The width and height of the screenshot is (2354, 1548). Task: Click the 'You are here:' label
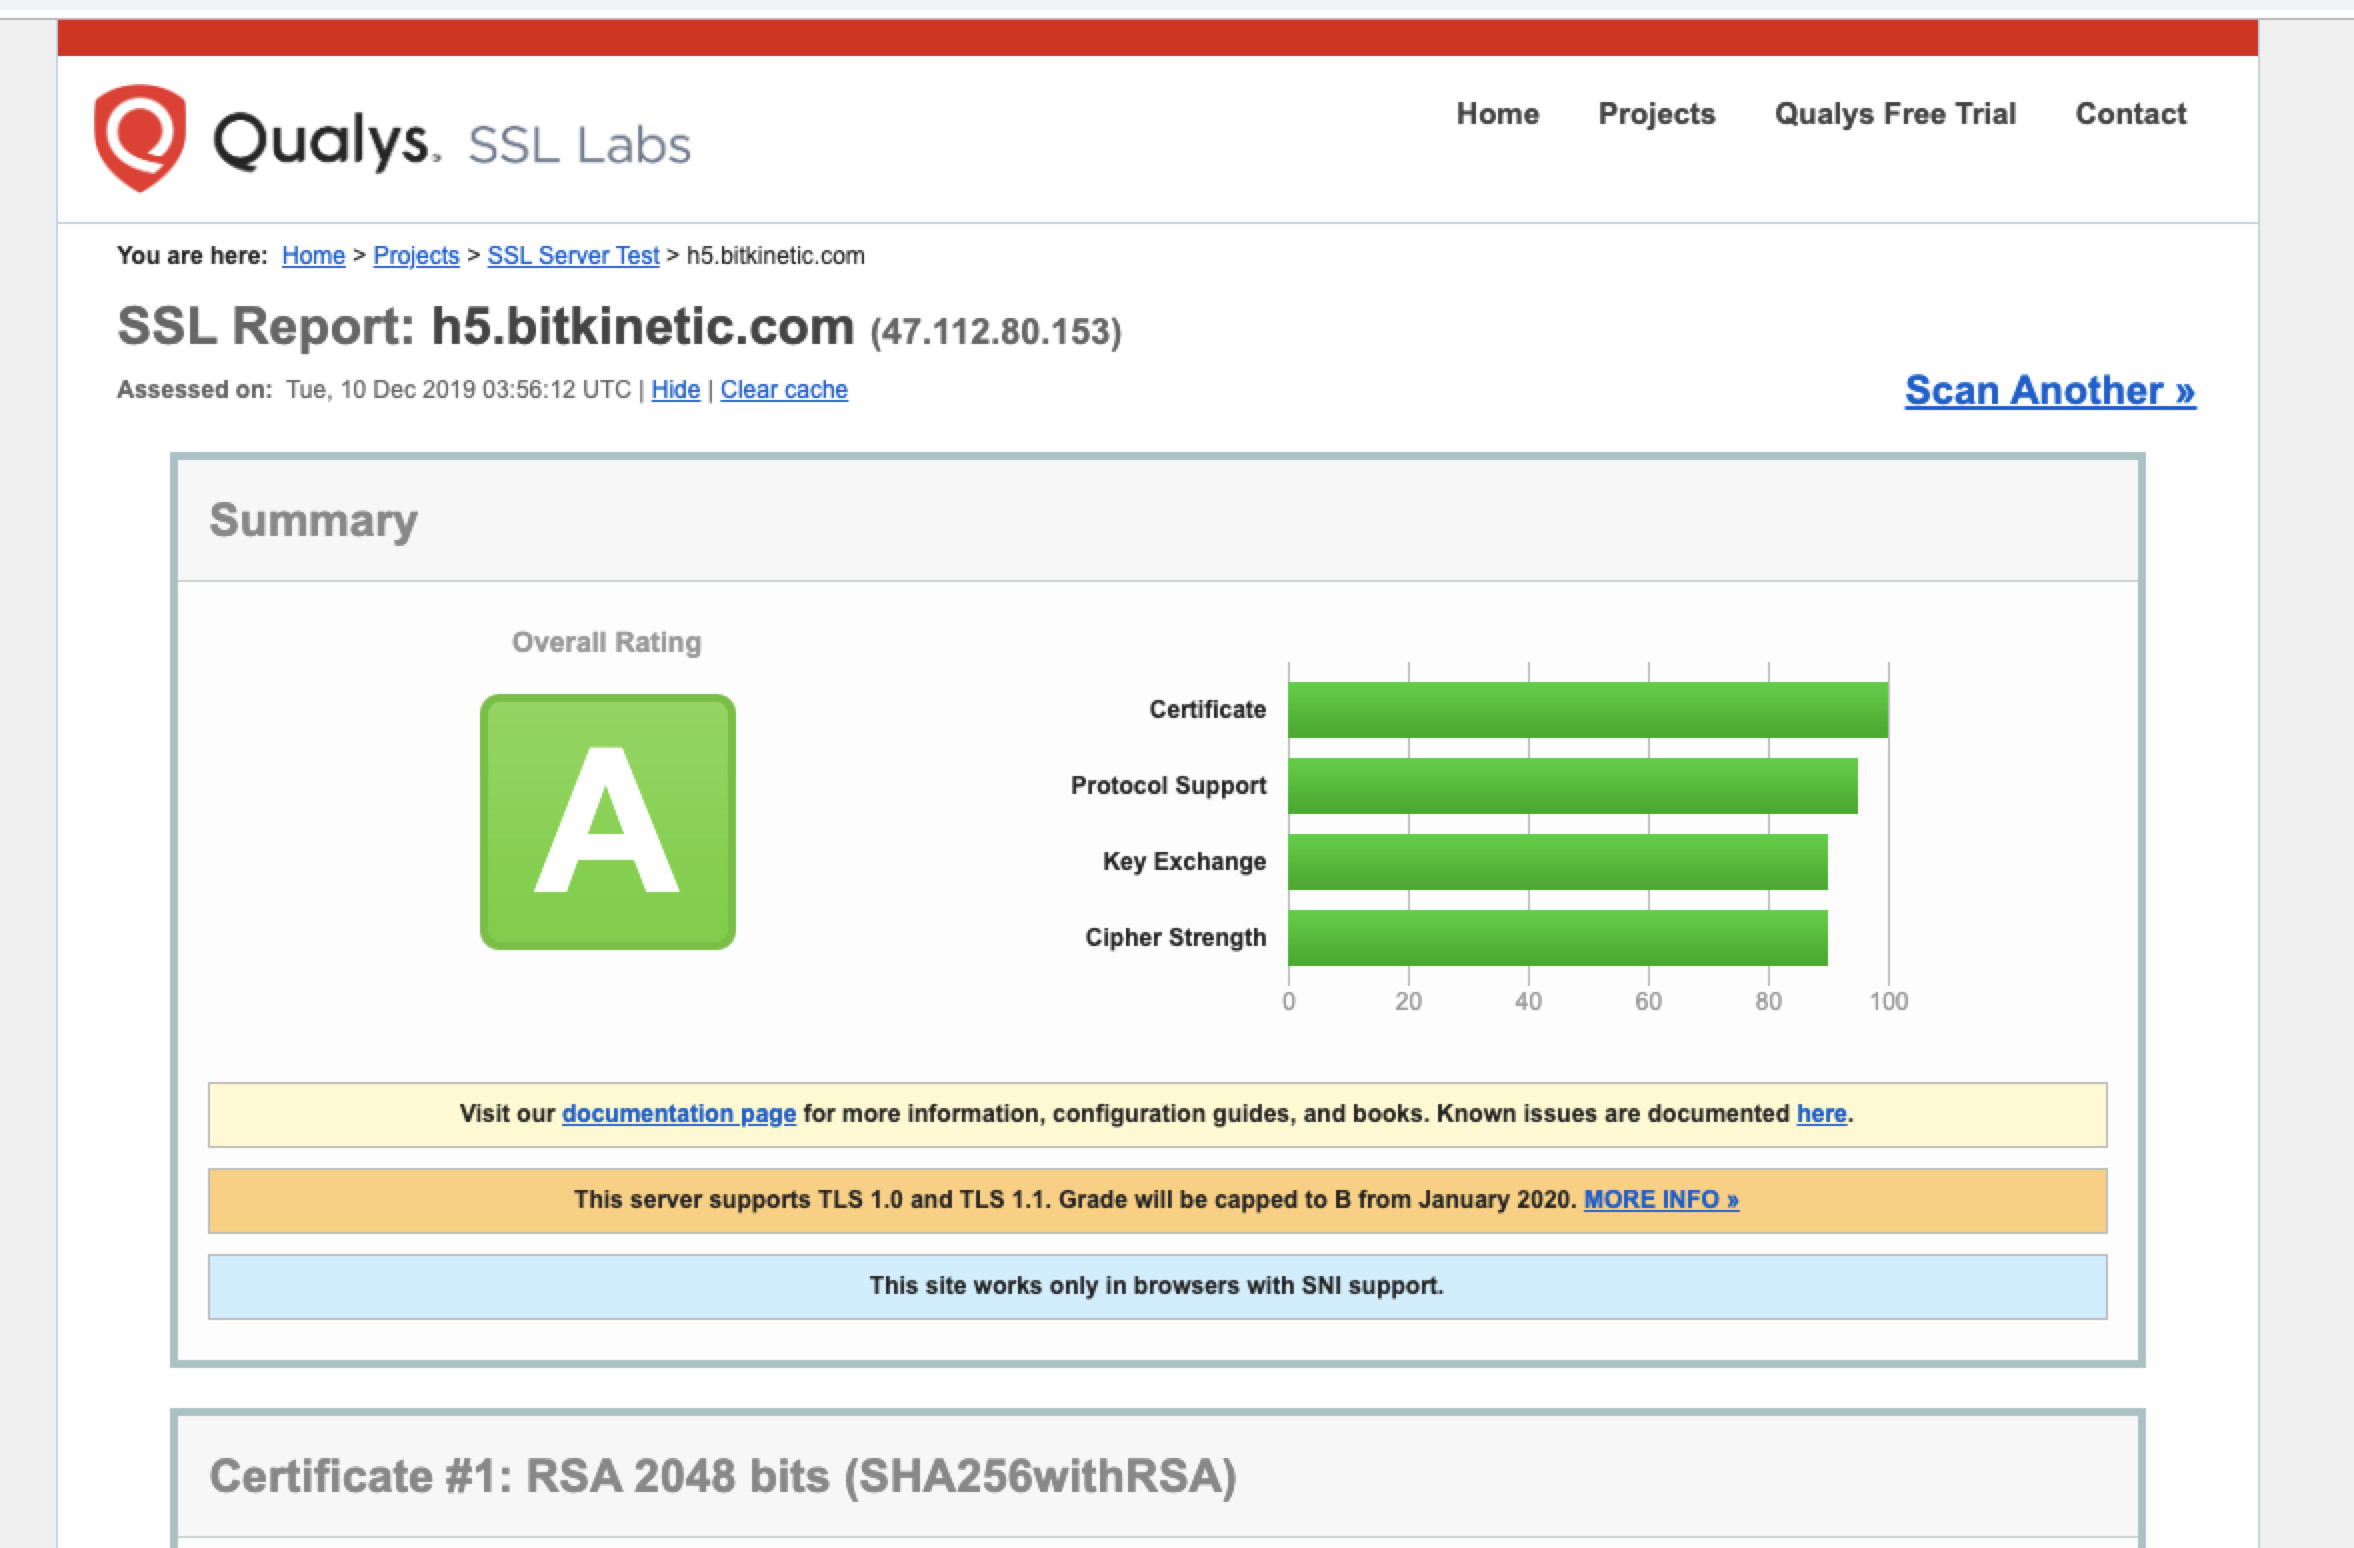point(192,256)
